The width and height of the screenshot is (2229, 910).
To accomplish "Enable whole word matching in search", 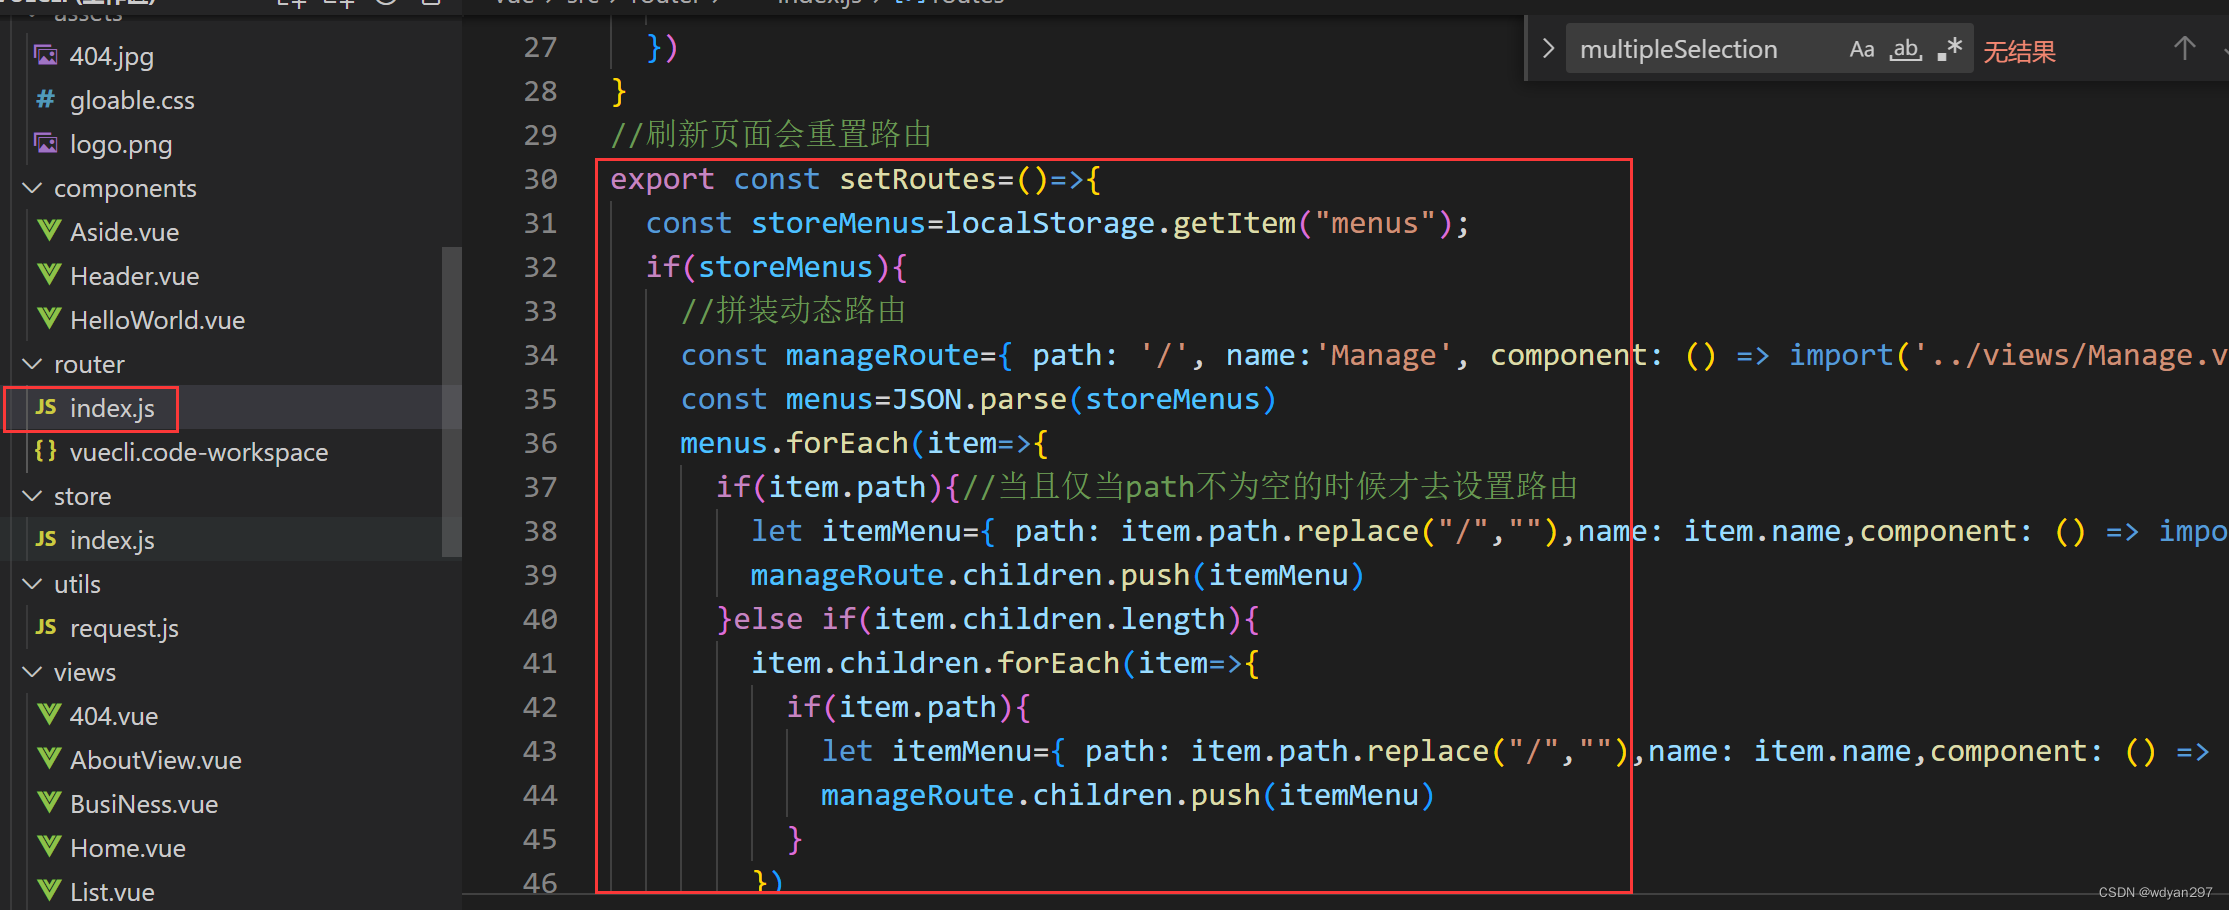I will [x=1904, y=48].
